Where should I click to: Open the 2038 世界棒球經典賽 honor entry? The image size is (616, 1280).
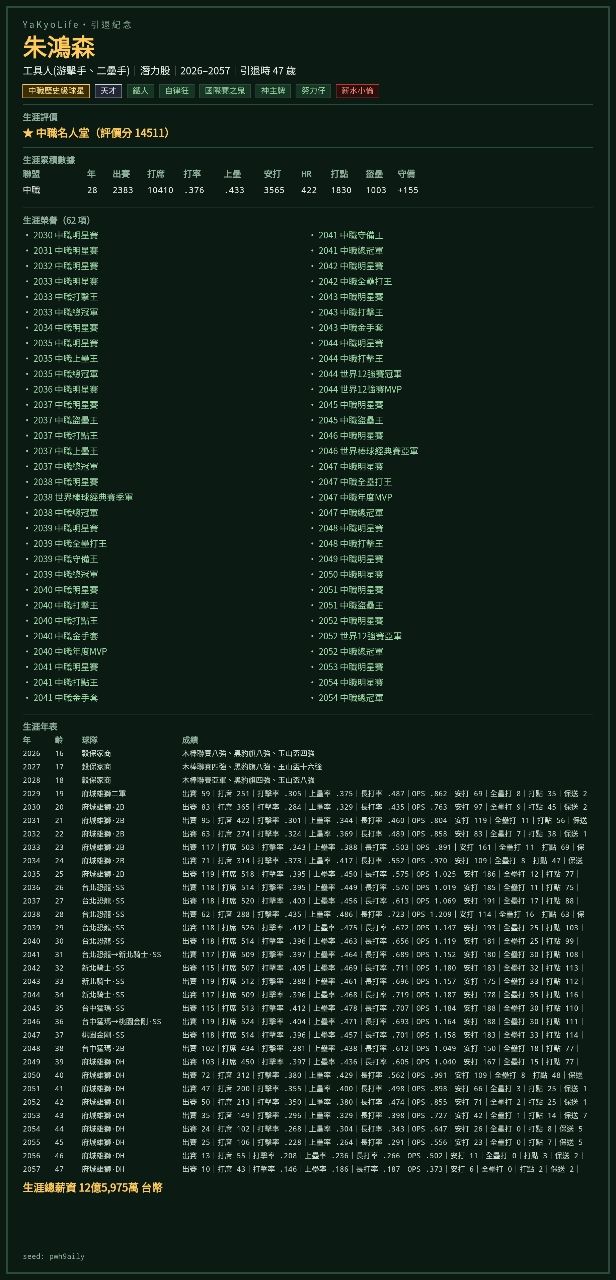[x=83, y=497]
